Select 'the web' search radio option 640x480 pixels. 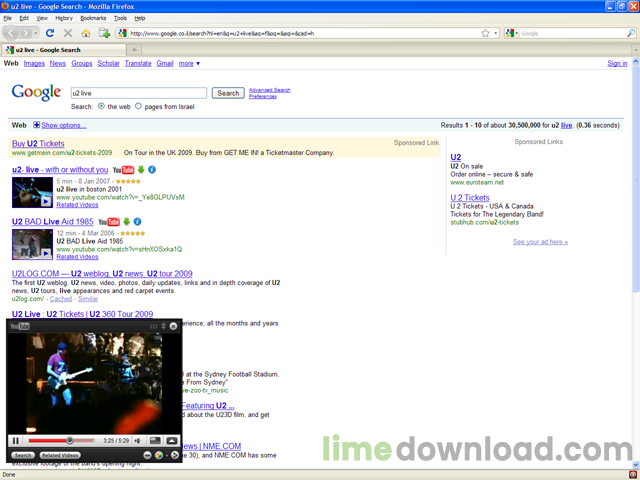(101, 106)
